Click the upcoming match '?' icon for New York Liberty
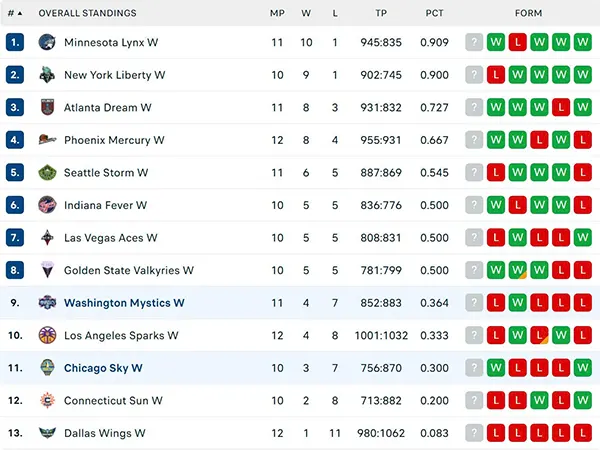Image resolution: width=600 pixels, height=450 pixels. point(474,75)
